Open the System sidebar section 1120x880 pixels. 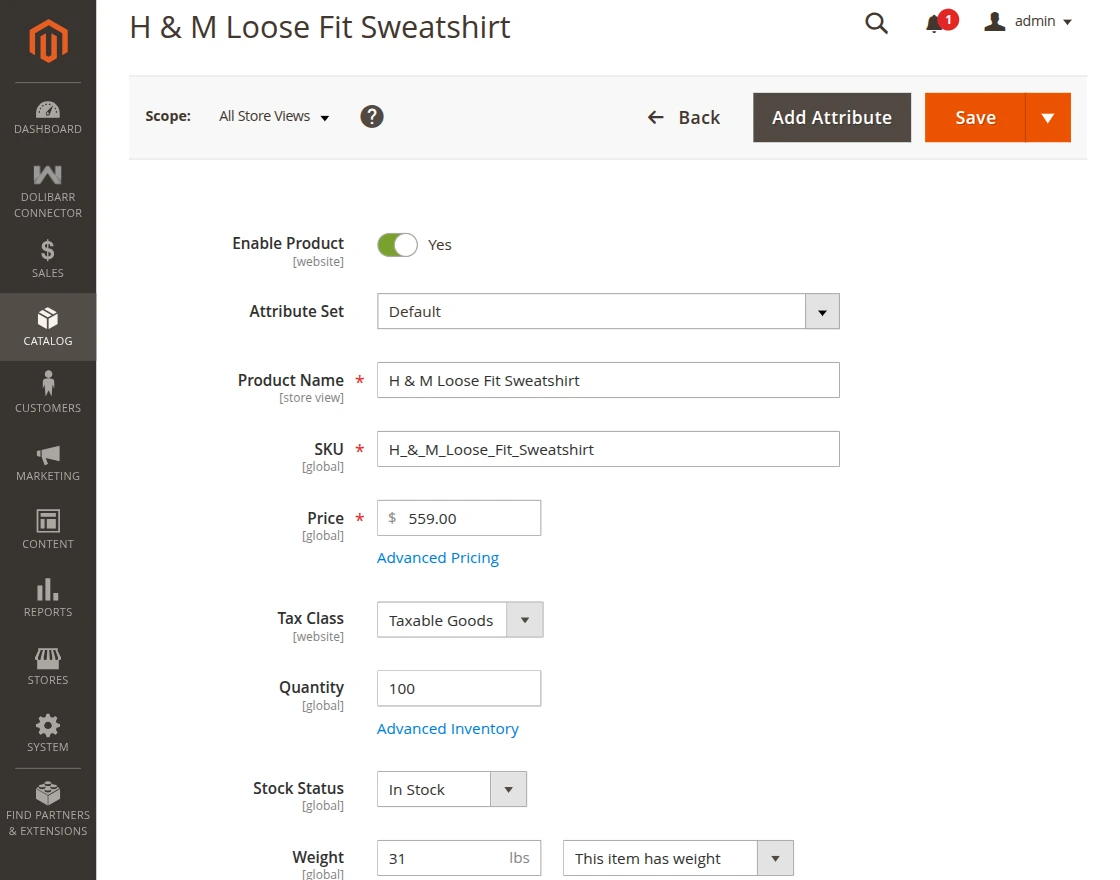click(47, 731)
